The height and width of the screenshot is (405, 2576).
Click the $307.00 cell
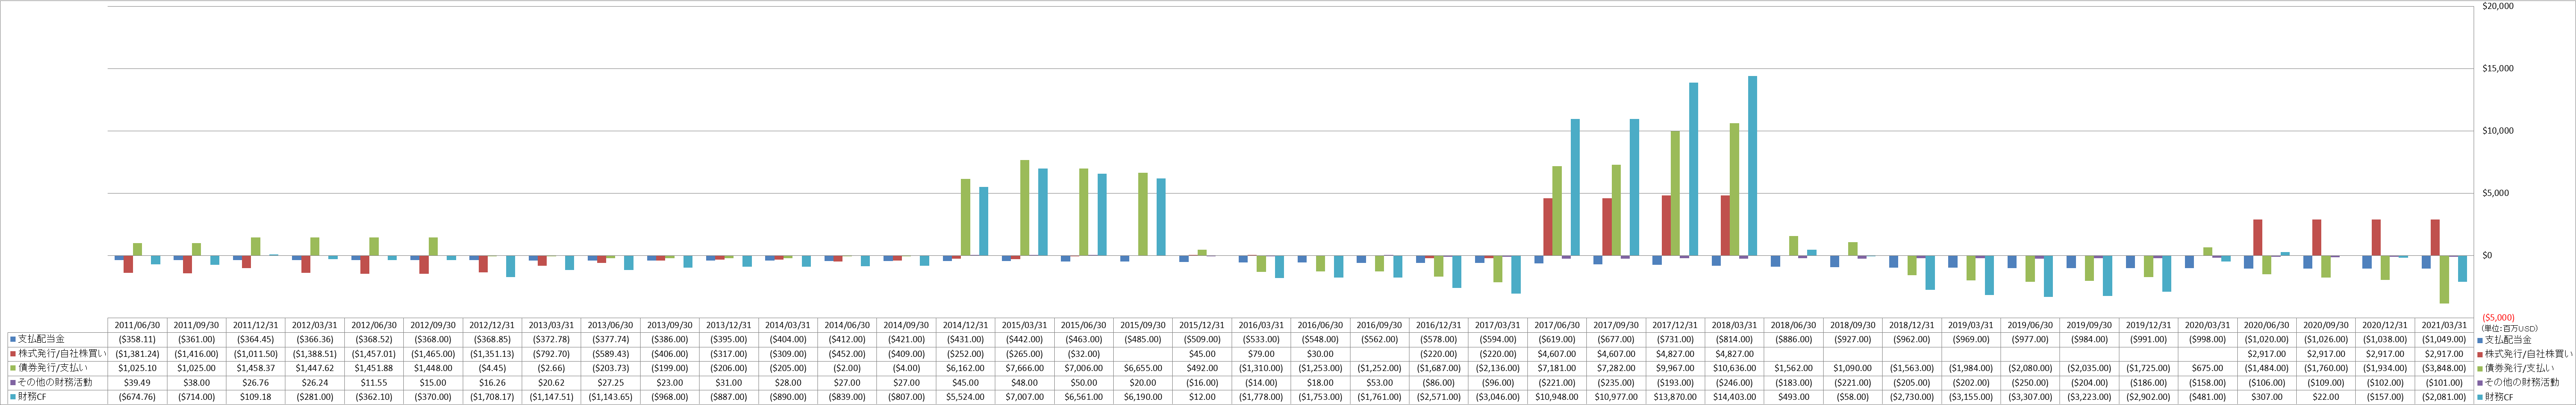click(x=2268, y=397)
